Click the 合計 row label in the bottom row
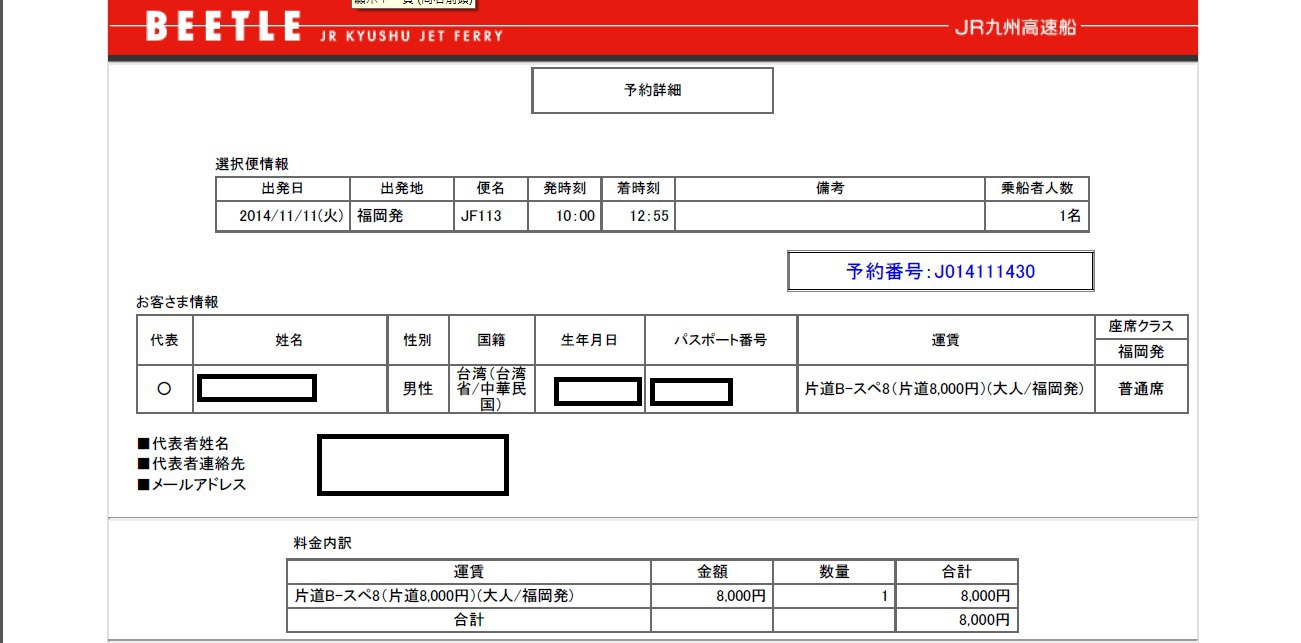This screenshot has width=1301, height=643. pyautogui.click(x=468, y=620)
